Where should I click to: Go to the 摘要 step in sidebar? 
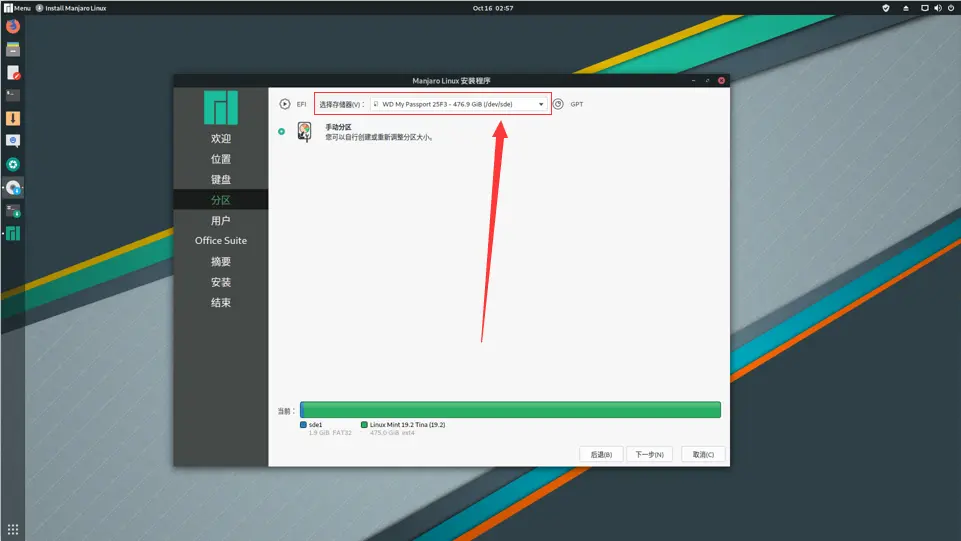[x=221, y=262]
